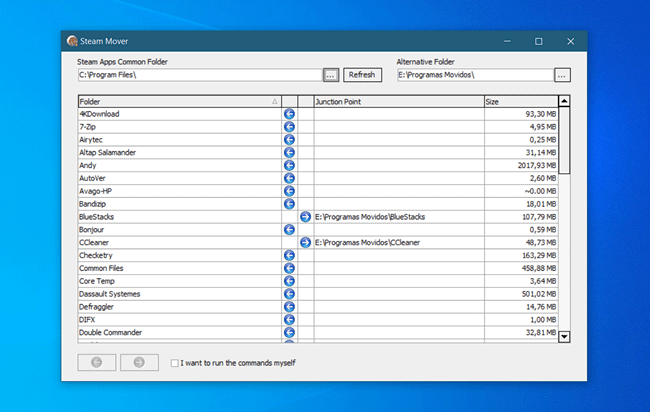Close the Steam Mover window
This screenshot has height=412, width=650.
pyautogui.click(x=571, y=41)
